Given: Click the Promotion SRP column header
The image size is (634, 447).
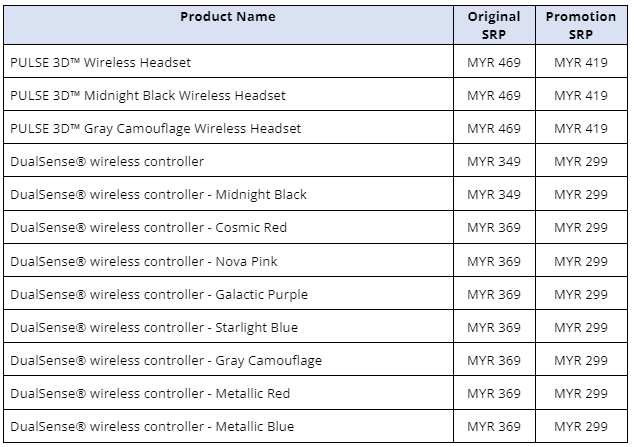Looking at the screenshot, I should point(580,24).
